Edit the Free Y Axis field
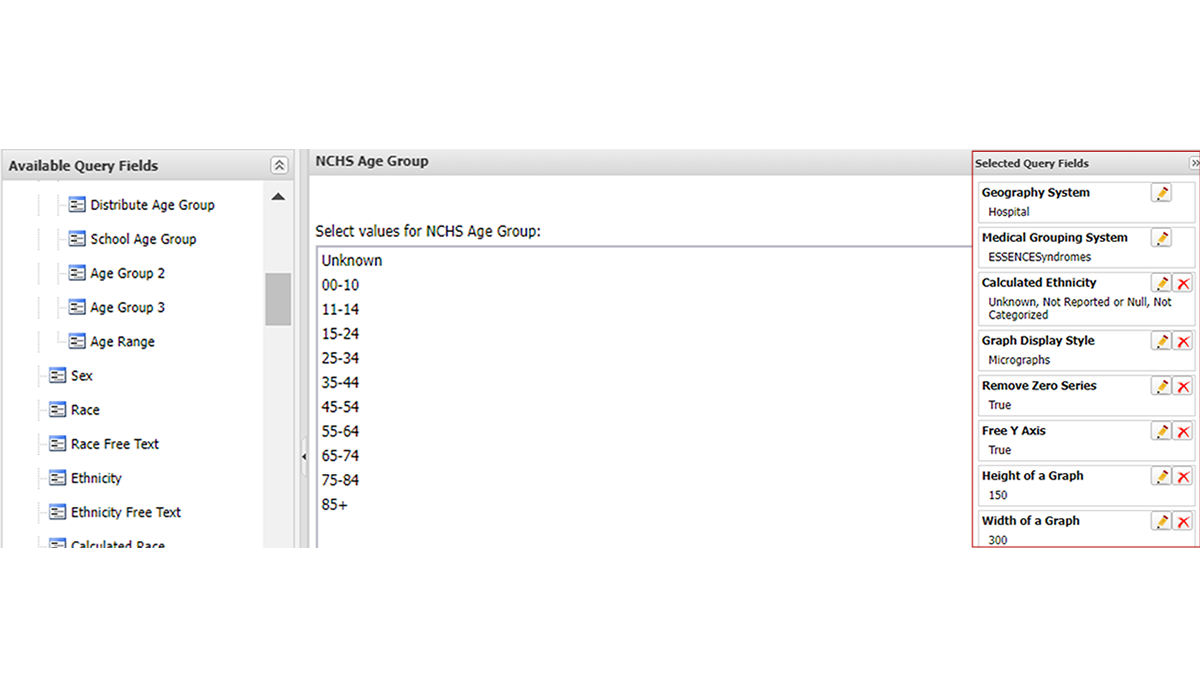The height and width of the screenshot is (675, 1200). pyautogui.click(x=1161, y=431)
